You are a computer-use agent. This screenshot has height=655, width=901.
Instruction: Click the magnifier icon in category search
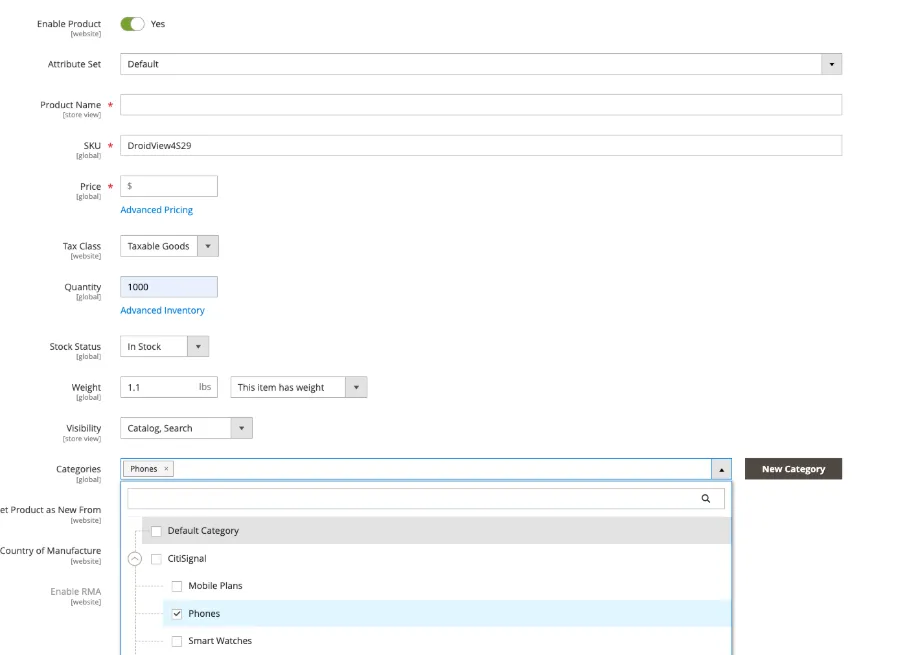pos(706,499)
